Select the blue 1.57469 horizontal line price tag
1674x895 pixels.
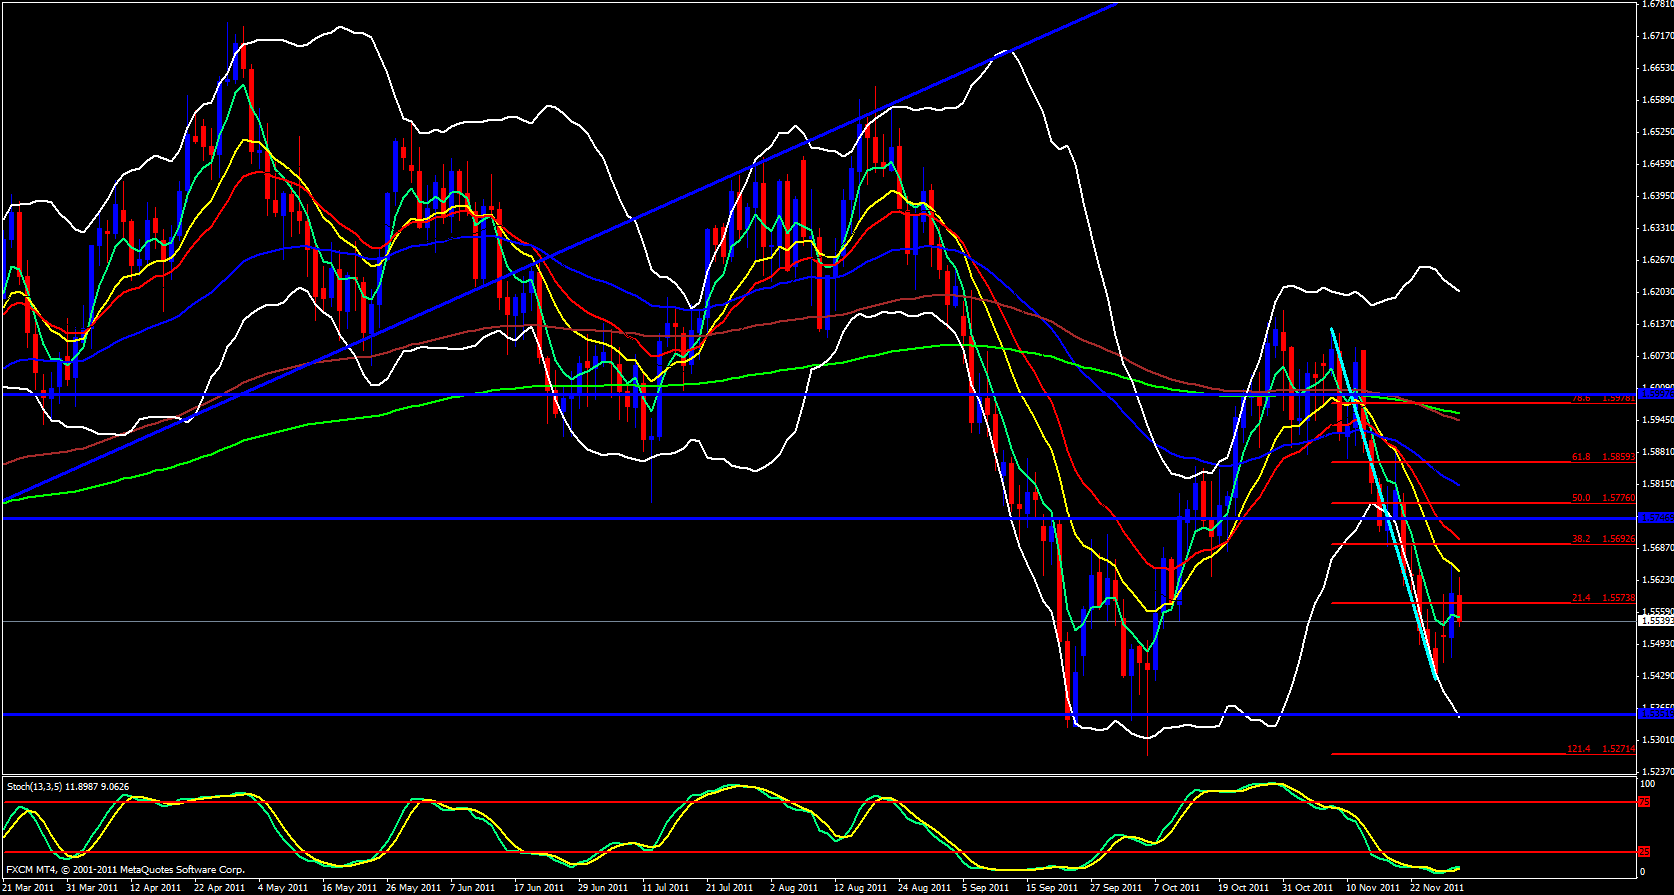pyautogui.click(x=1655, y=518)
